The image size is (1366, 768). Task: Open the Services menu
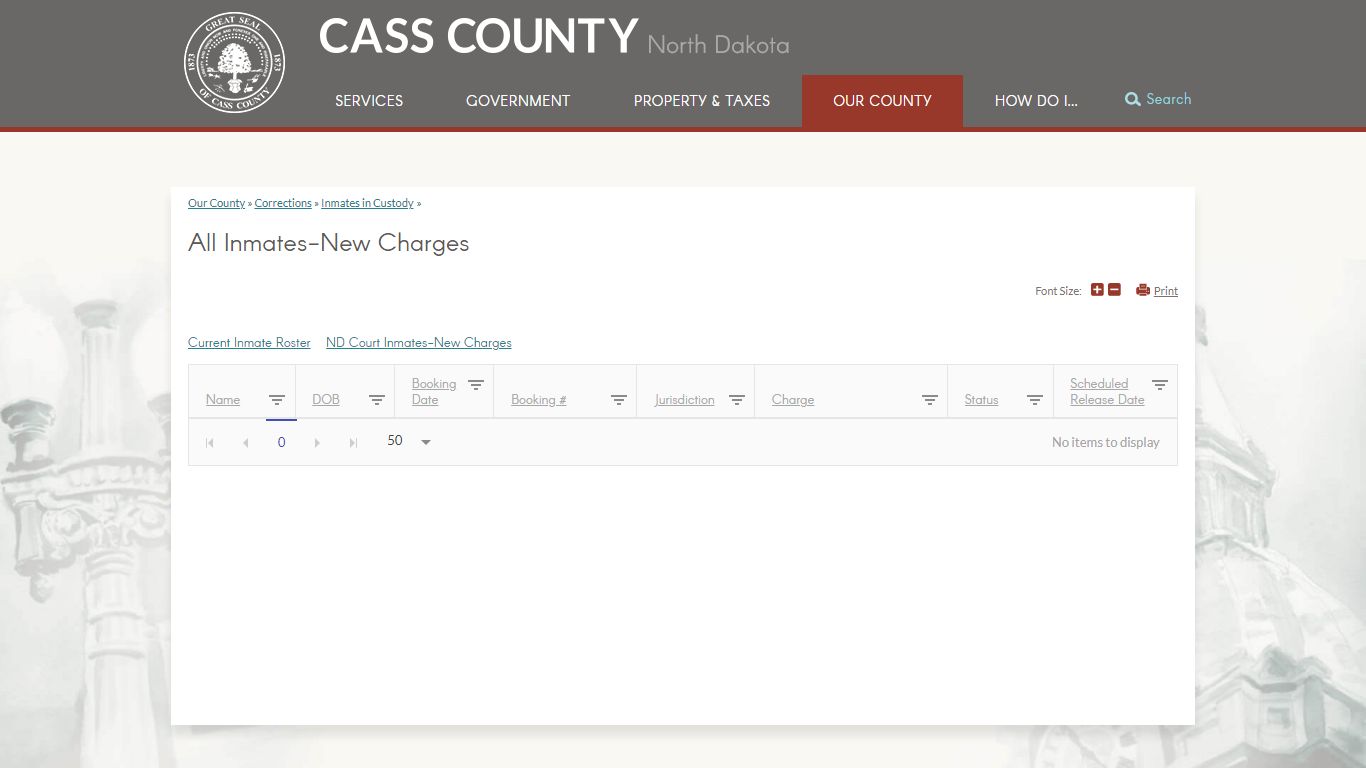coord(369,101)
